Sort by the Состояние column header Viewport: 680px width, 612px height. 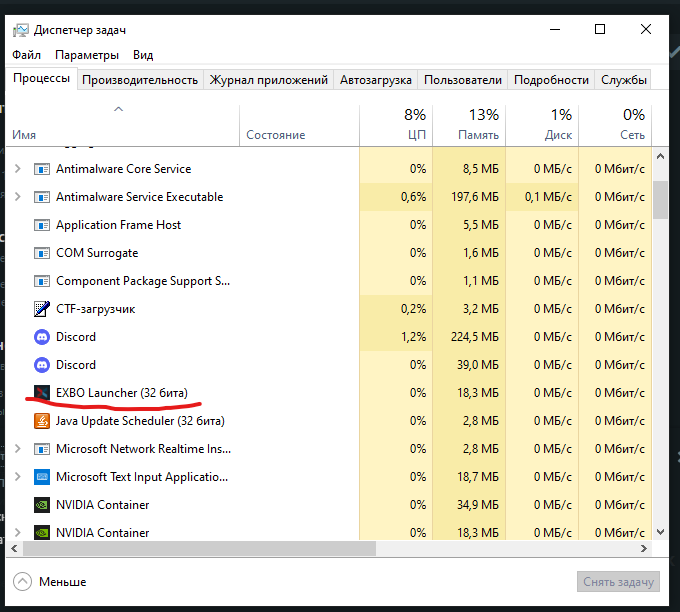299,125
